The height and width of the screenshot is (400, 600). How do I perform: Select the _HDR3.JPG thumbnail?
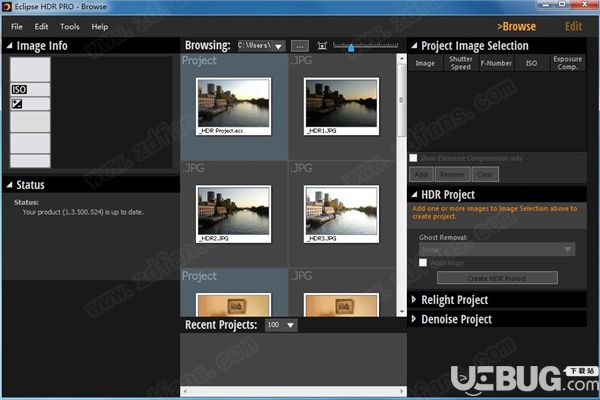(x=341, y=214)
